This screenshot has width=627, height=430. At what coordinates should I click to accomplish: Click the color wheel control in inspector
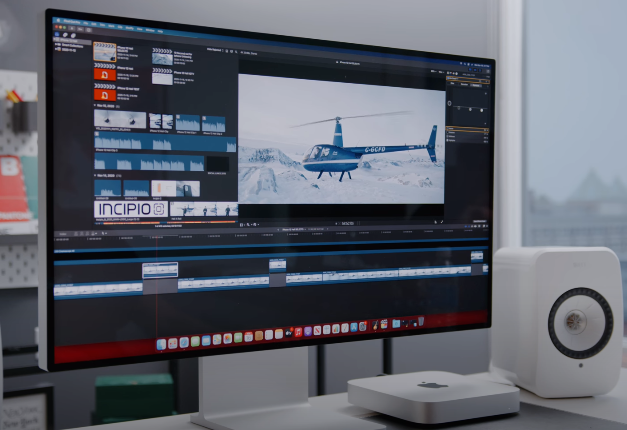tap(449, 103)
